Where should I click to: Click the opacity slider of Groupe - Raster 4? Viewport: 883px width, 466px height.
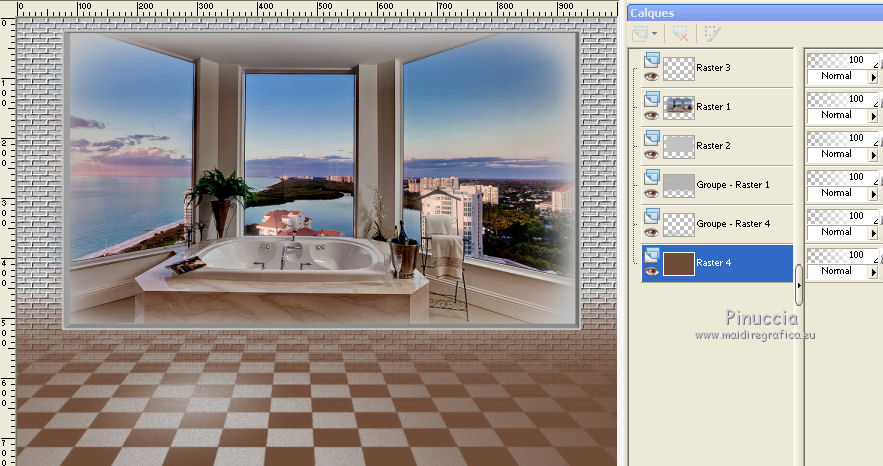842,216
